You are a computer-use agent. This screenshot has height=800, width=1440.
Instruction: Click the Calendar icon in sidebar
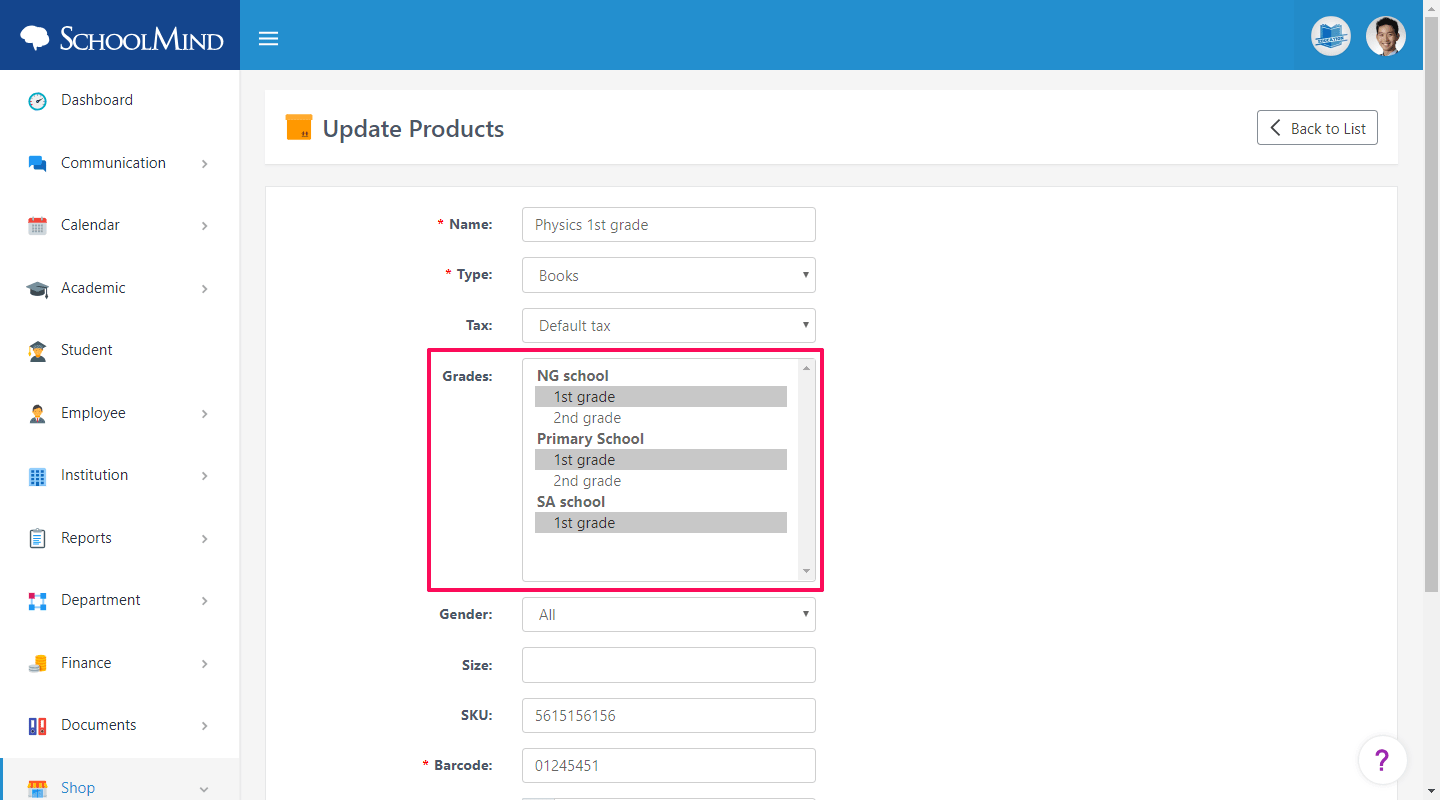click(37, 226)
